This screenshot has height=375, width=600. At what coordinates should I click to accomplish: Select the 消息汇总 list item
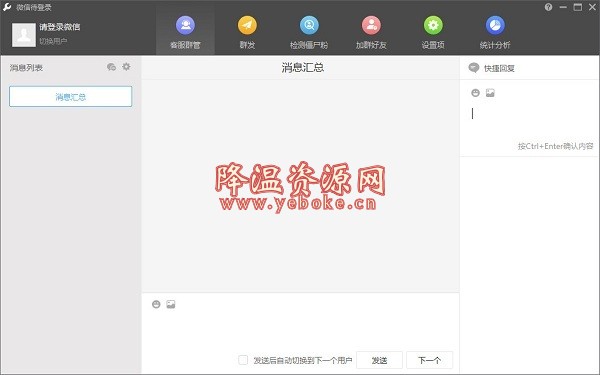coord(70,96)
